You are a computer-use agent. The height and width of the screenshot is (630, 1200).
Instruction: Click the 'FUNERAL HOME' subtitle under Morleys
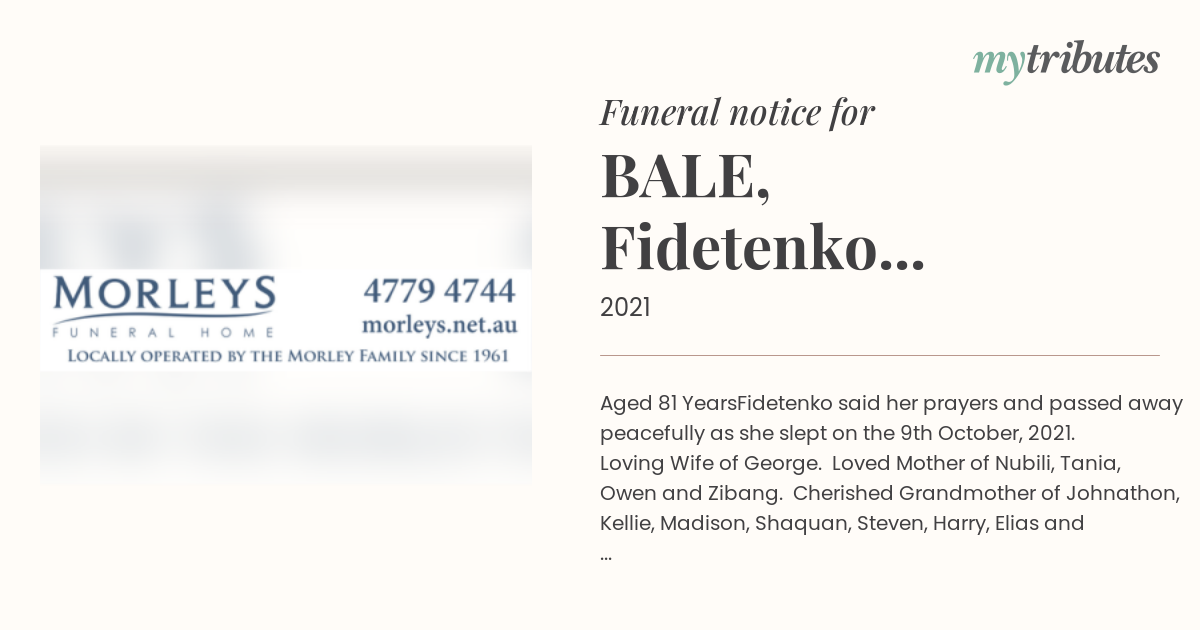[x=164, y=331]
